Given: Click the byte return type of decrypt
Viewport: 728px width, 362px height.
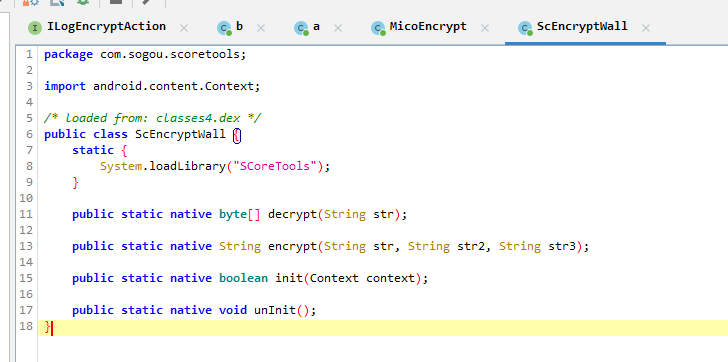Looking at the screenshot, I should pyautogui.click(x=233, y=214).
